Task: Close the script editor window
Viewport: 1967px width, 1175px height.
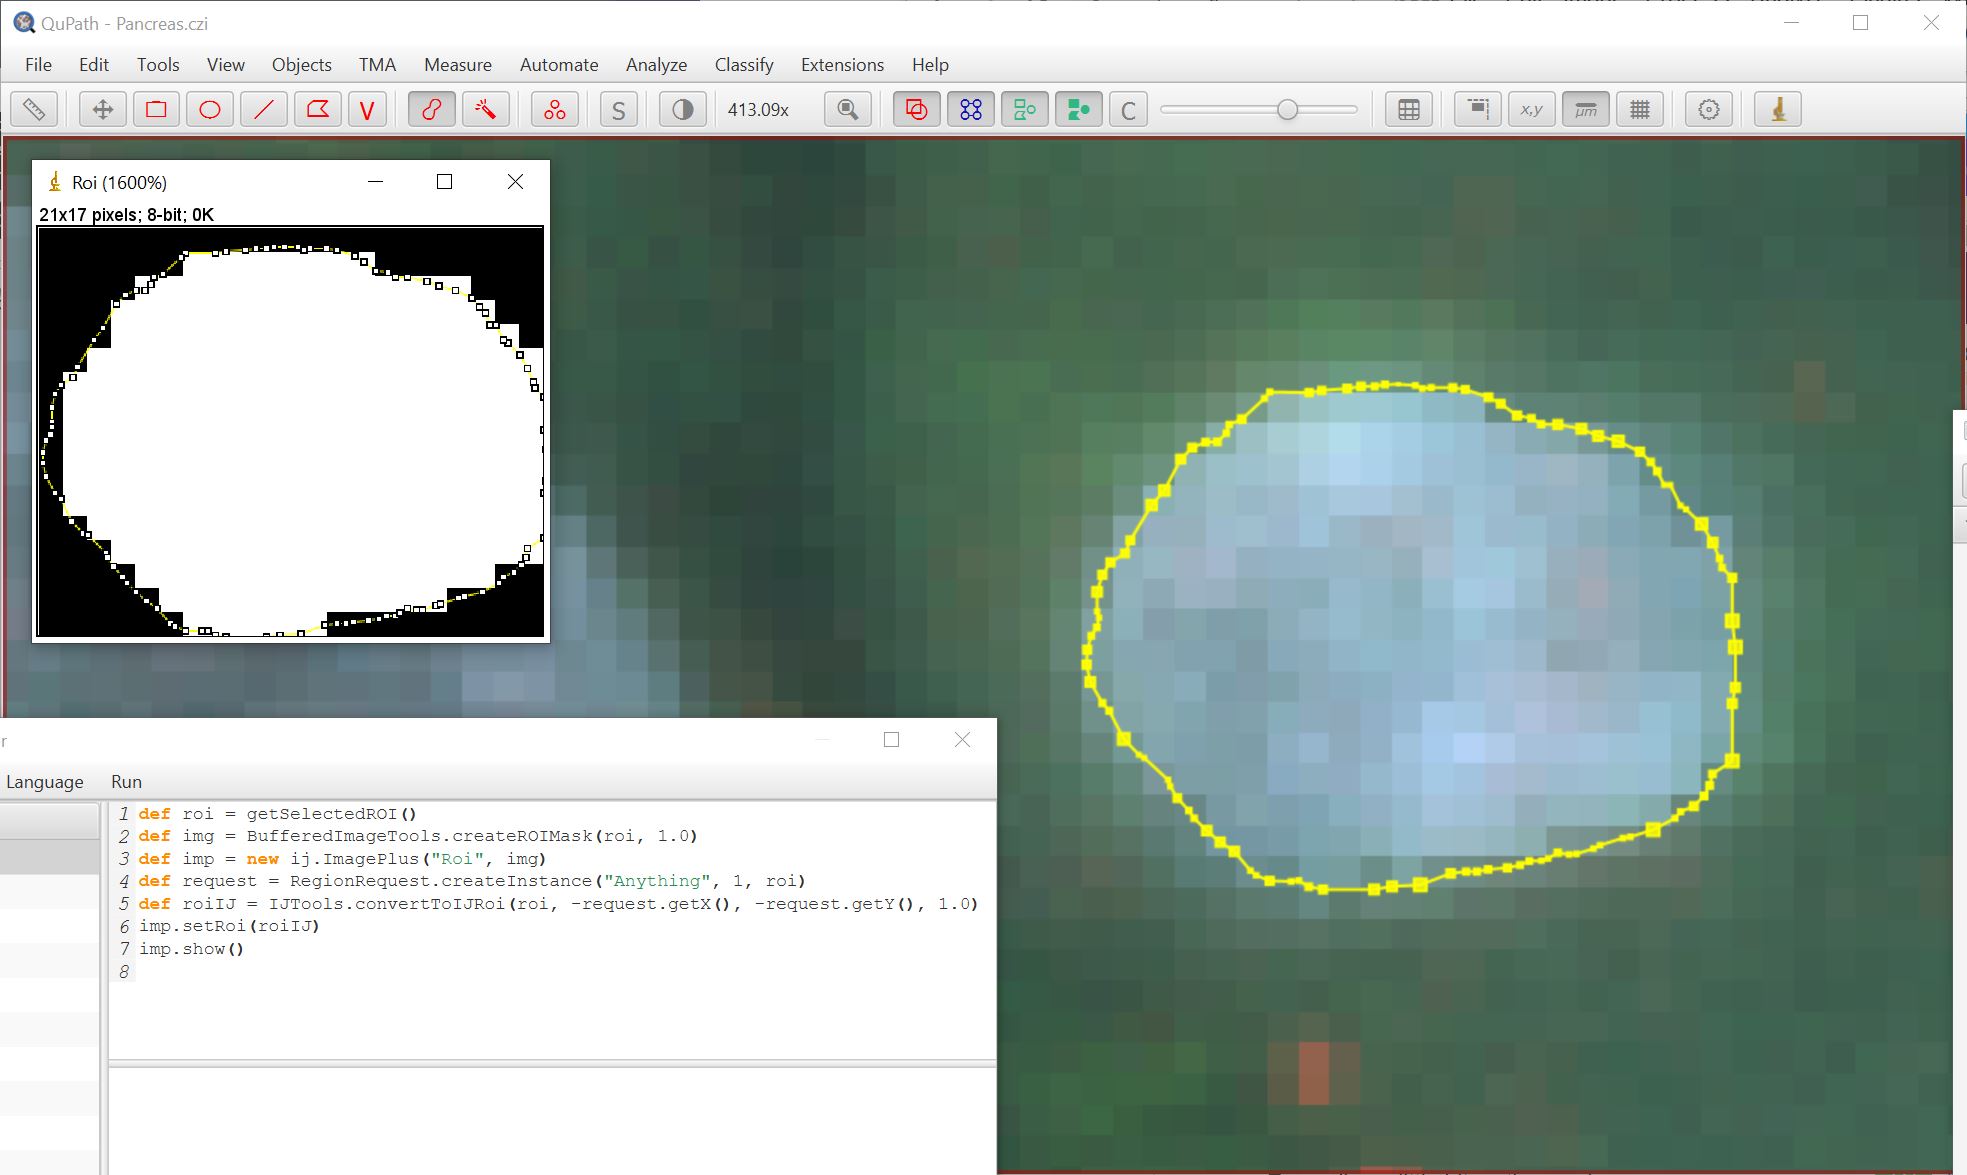Action: click(962, 739)
